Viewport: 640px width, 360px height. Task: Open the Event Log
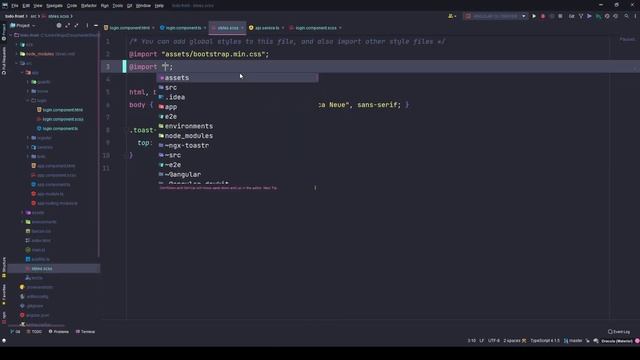coord(619,331)
